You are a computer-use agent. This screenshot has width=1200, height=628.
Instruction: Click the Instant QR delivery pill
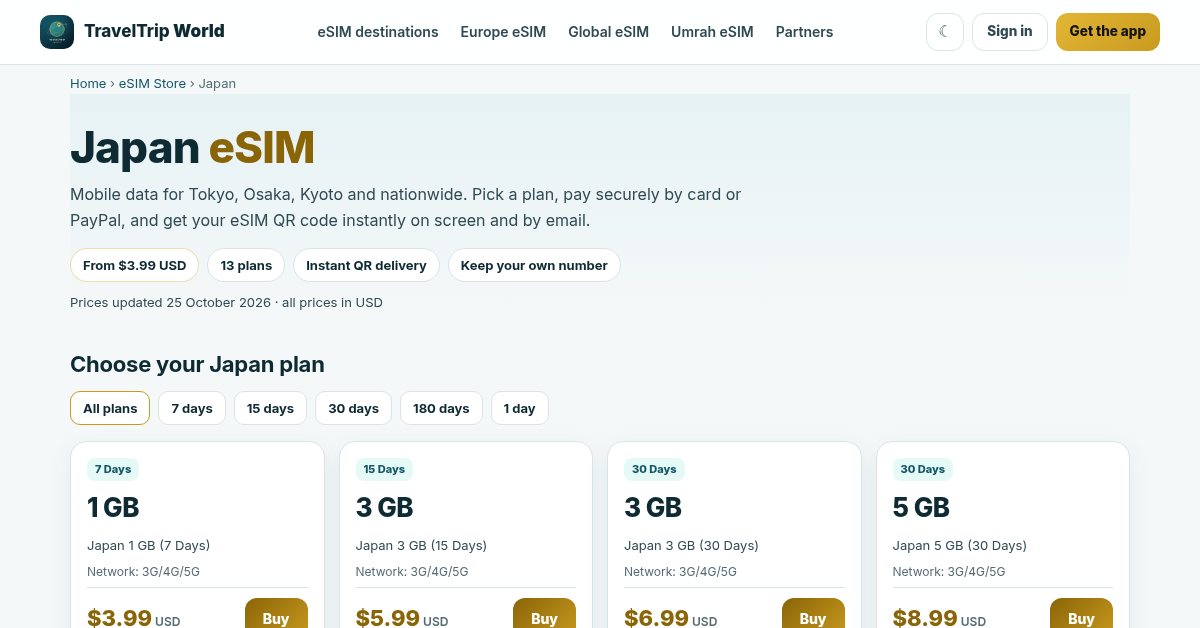coord(366,265)
